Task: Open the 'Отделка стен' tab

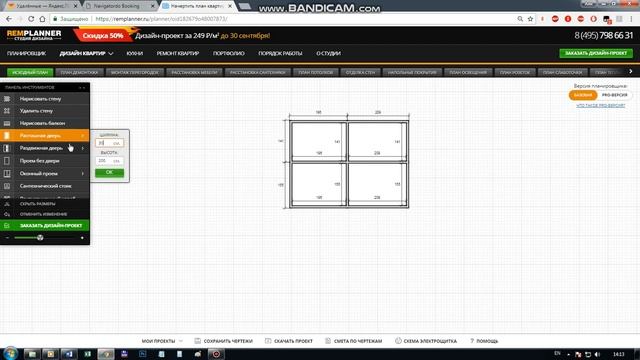Action: pos(360,72)
